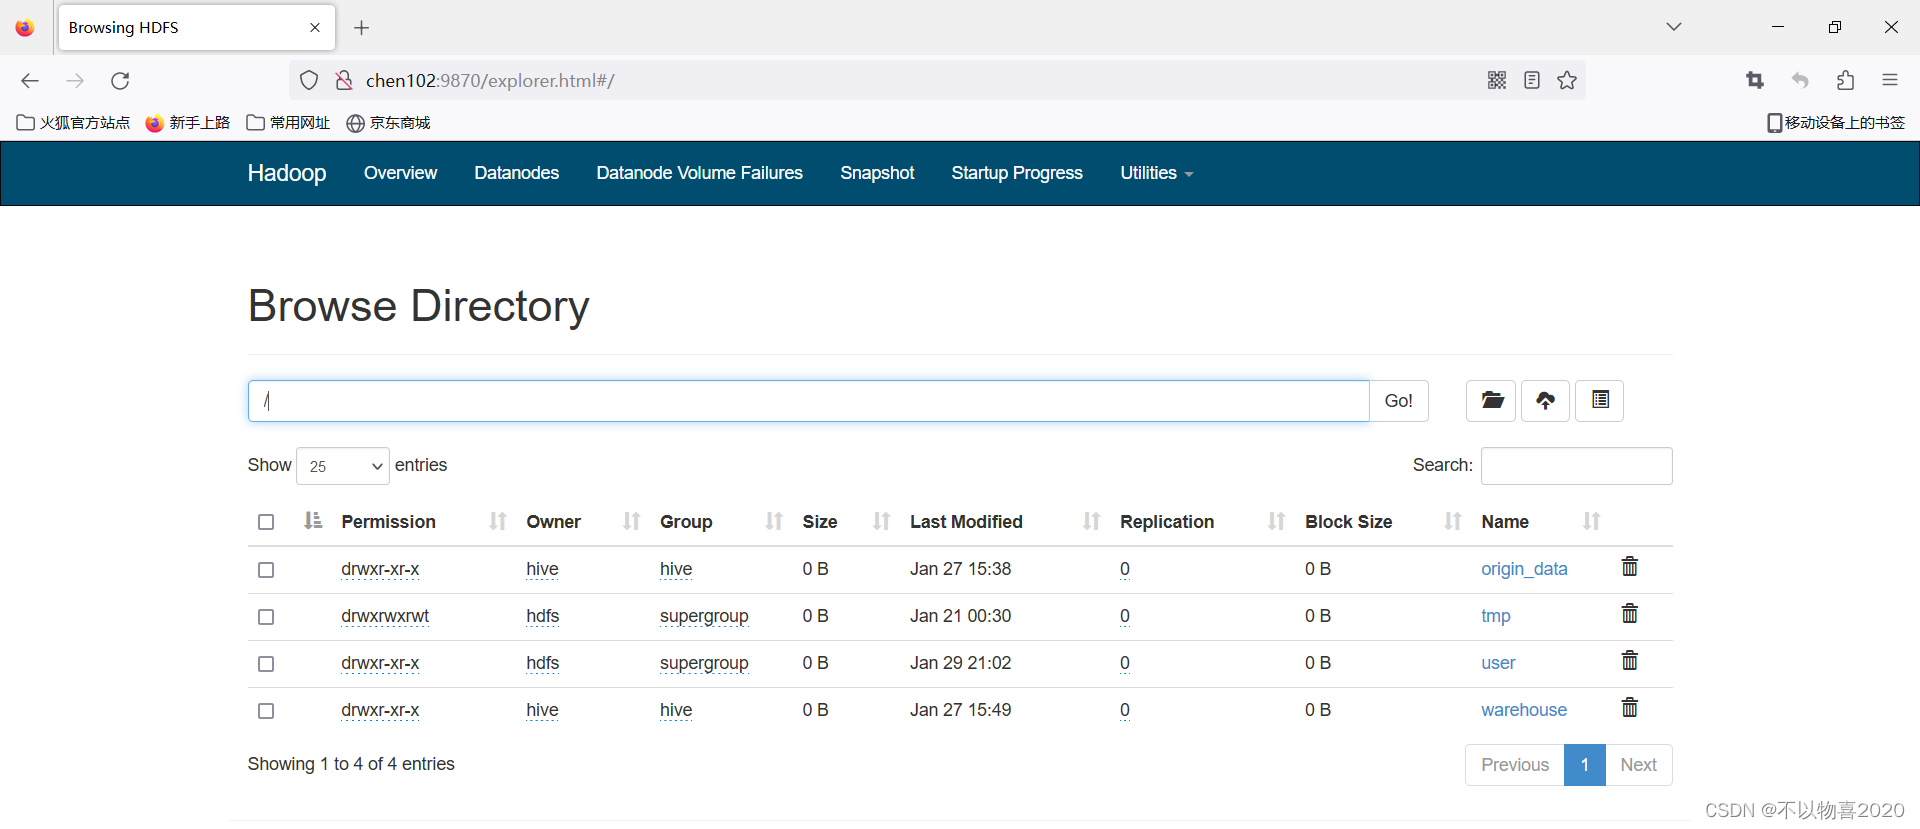The width and height of the screenshot is (1920, 829).
Task: Click trash icon for warehouse row
Action: (1630, 708)
